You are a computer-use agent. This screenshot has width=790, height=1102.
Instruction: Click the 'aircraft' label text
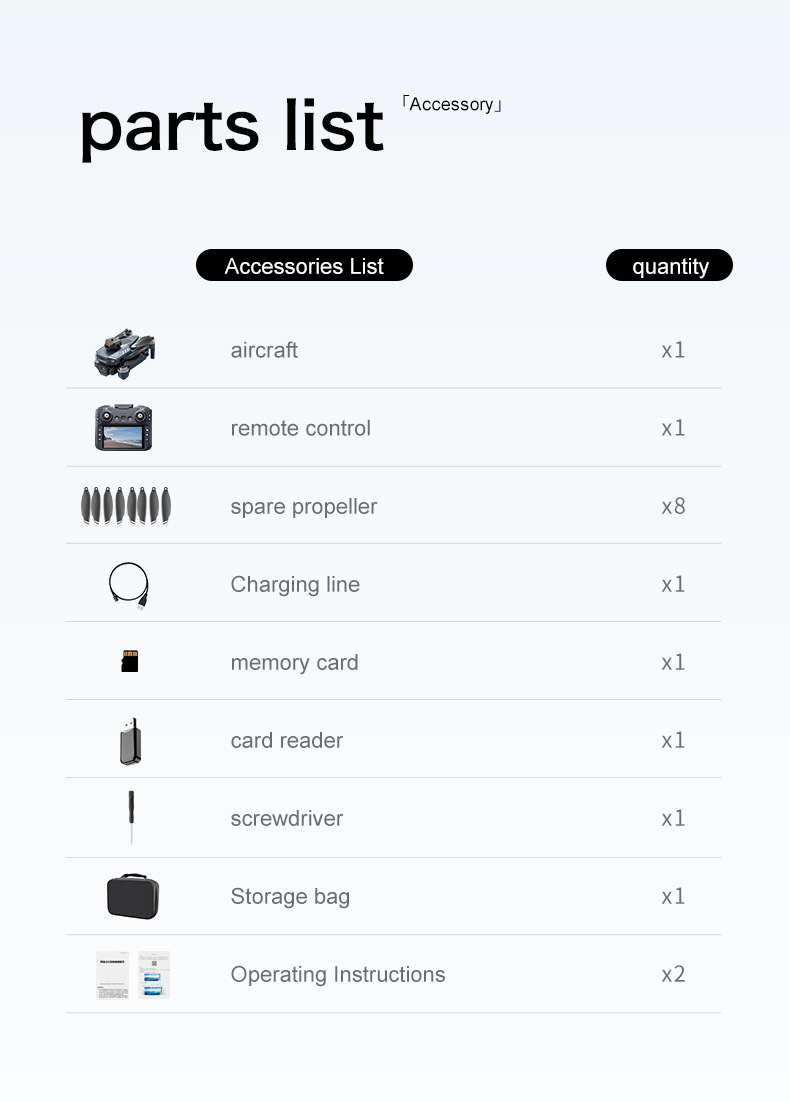tap(264, 350)
